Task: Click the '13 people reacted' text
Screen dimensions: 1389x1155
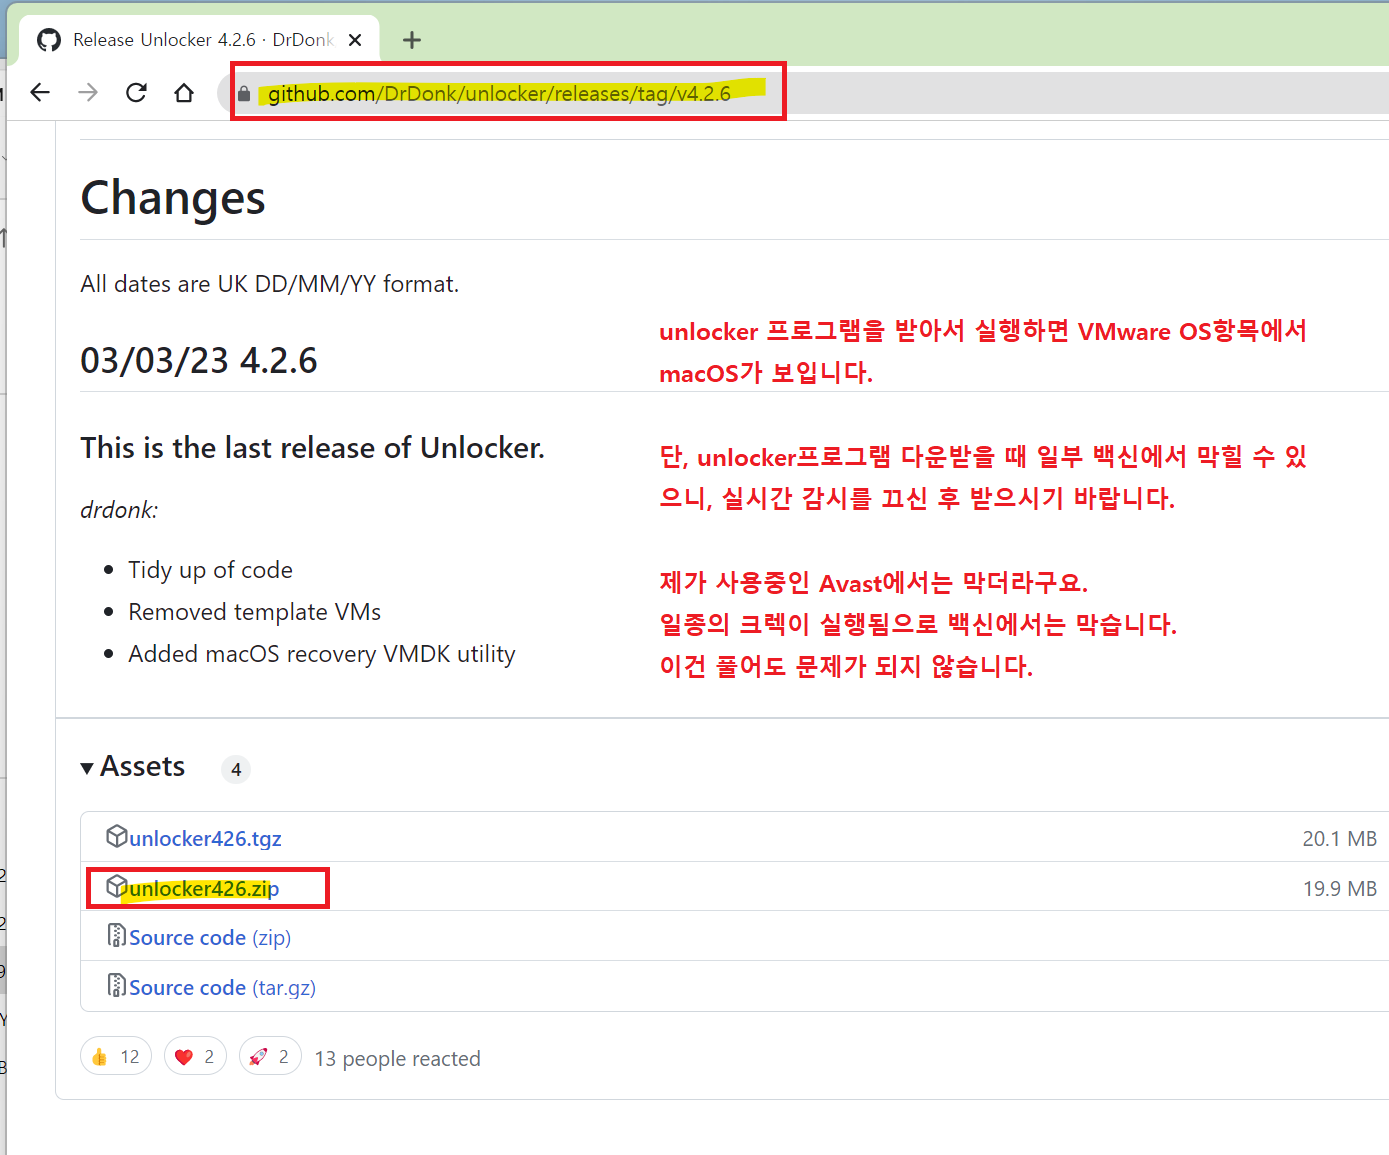Action: (x=397, y=1058)
